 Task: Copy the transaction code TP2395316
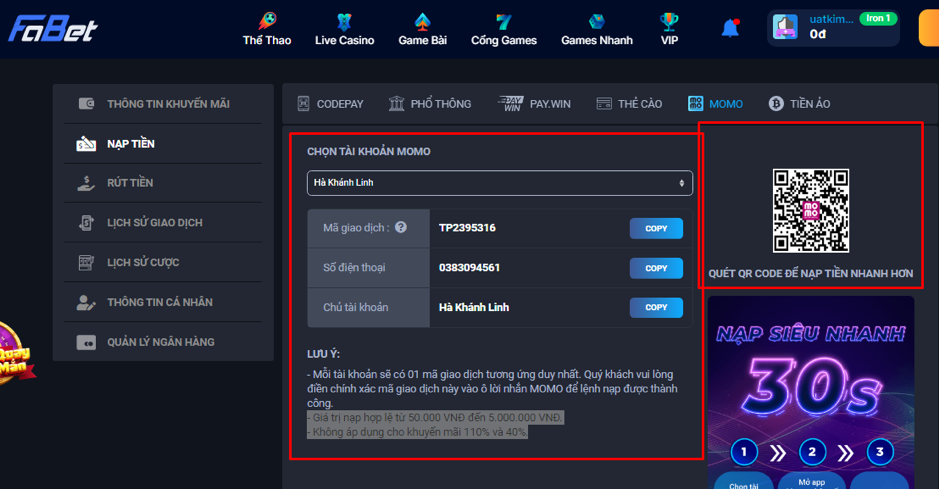656,228
